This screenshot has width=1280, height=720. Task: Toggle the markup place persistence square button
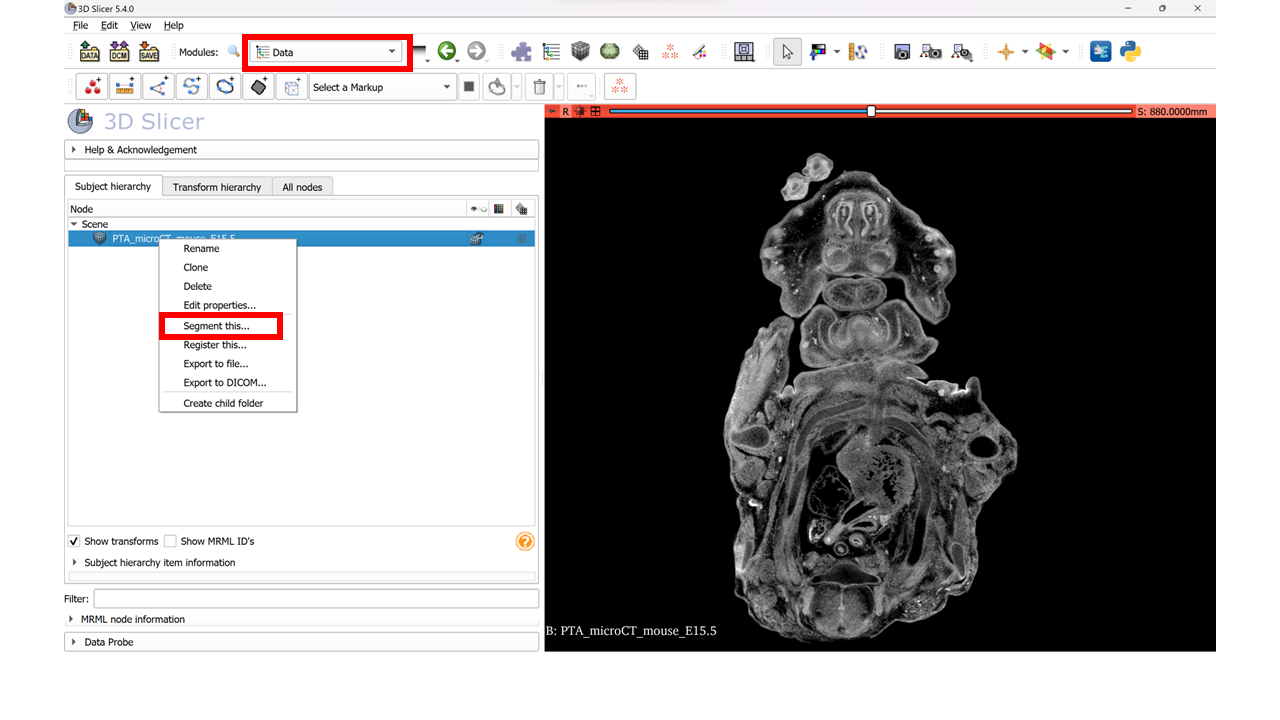click(x=469, y=87)
